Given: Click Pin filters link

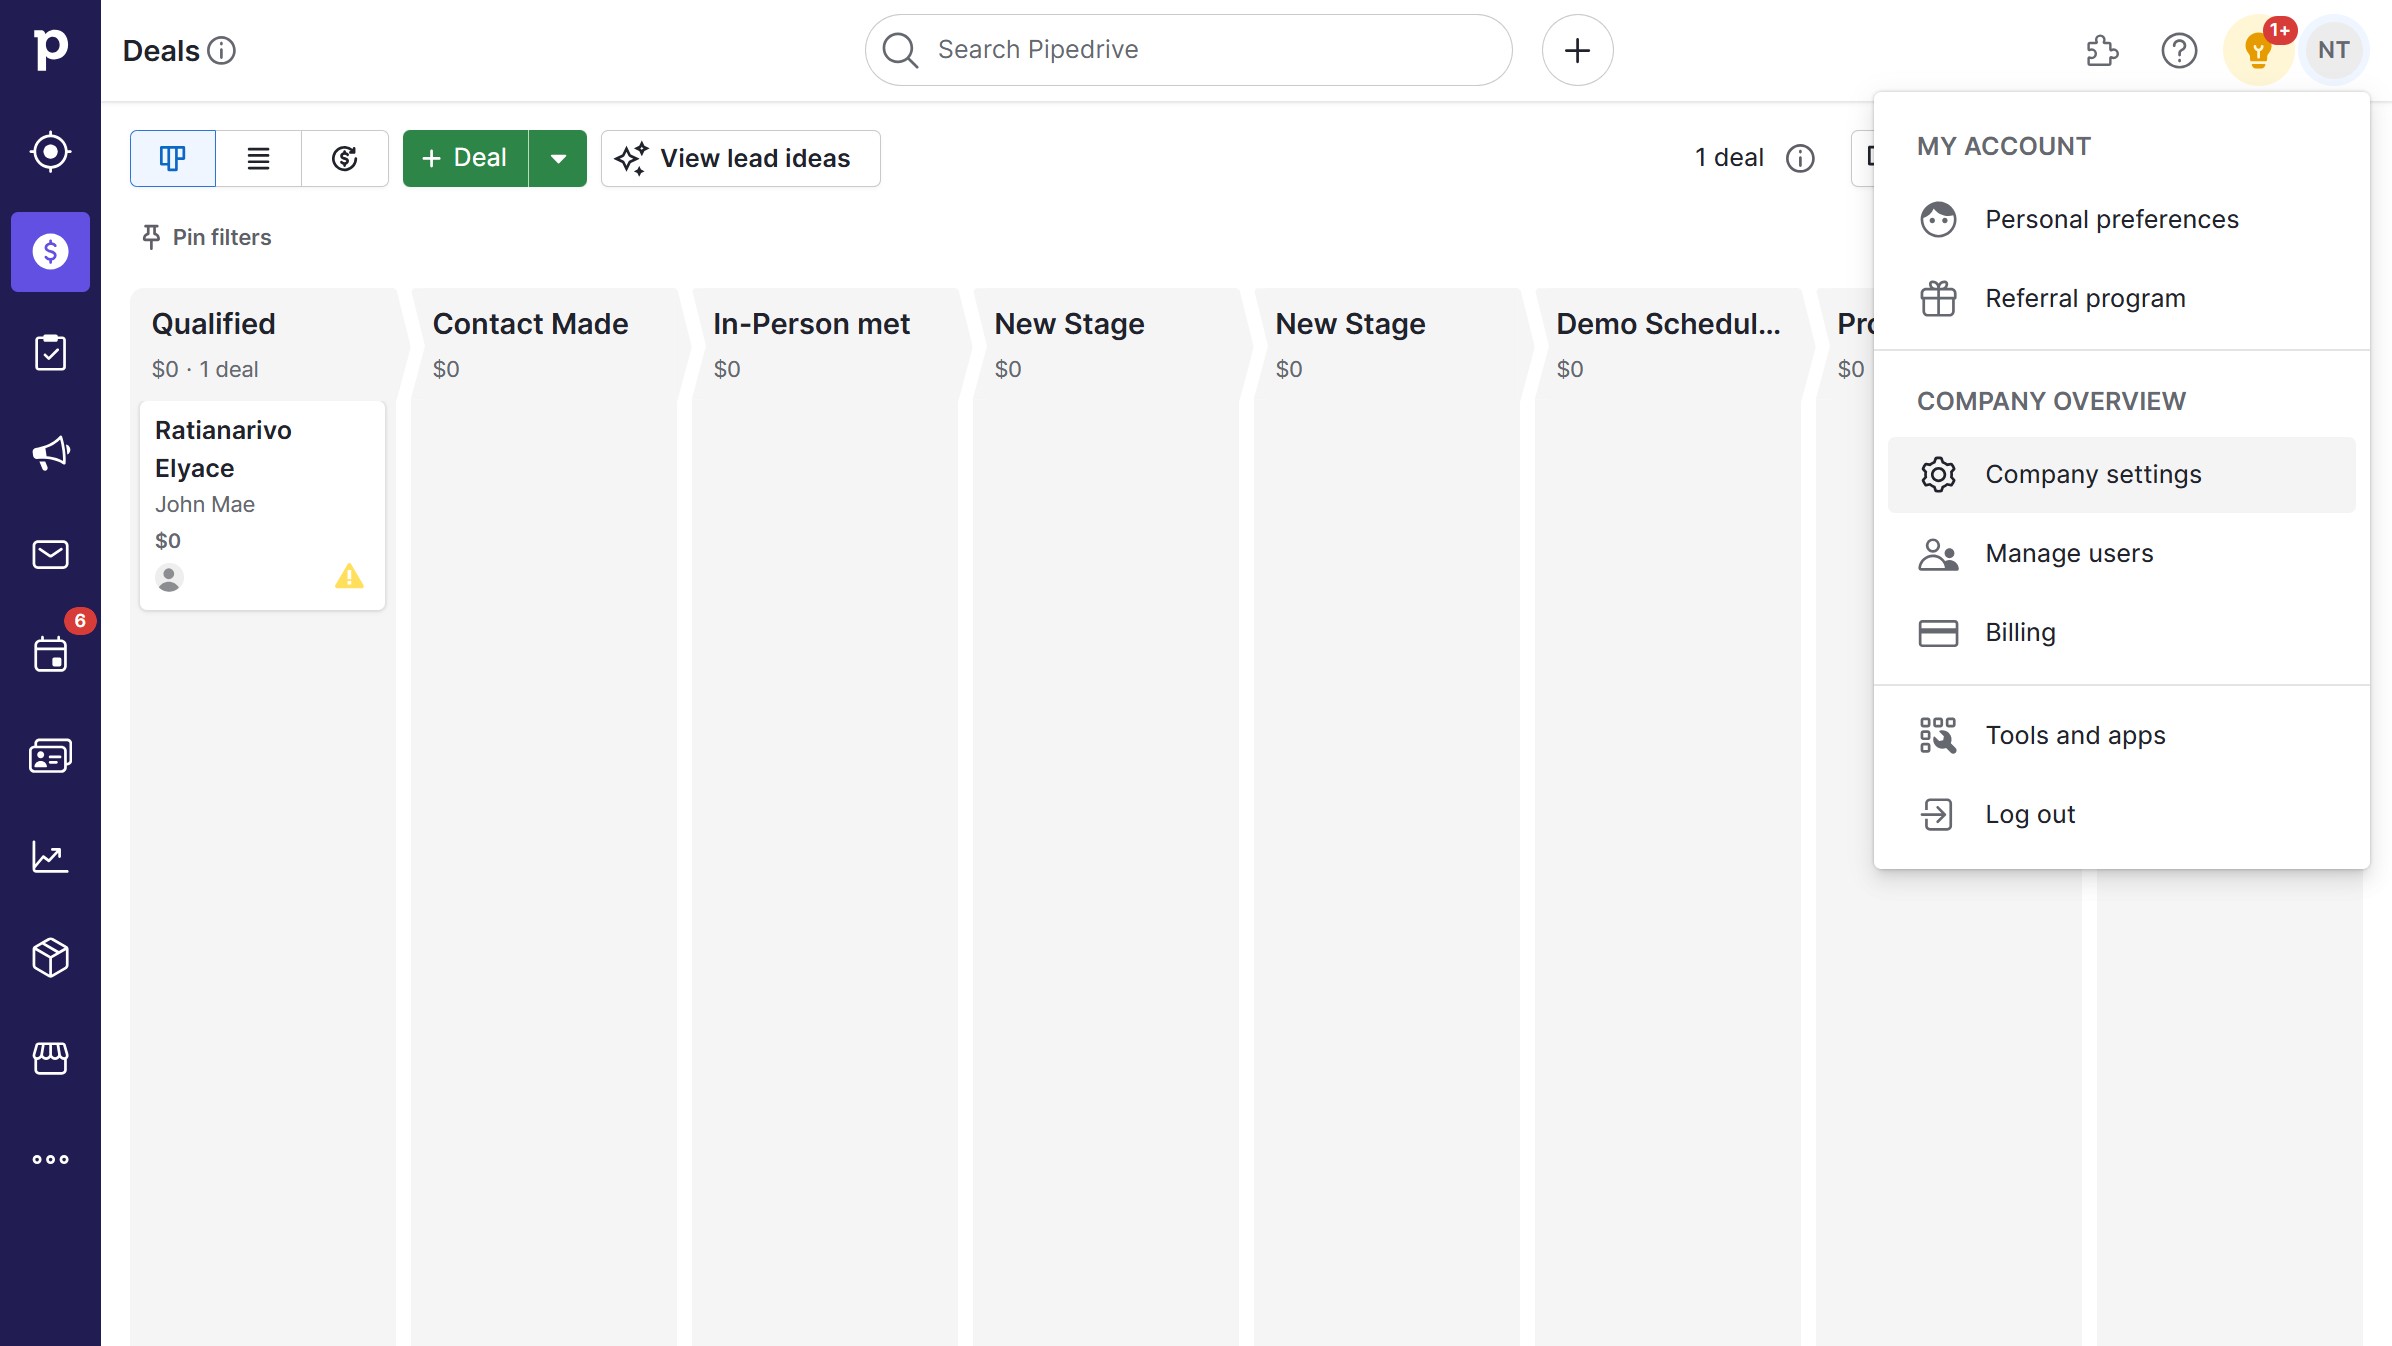Looking at the screenshot, I should point(207,237).
